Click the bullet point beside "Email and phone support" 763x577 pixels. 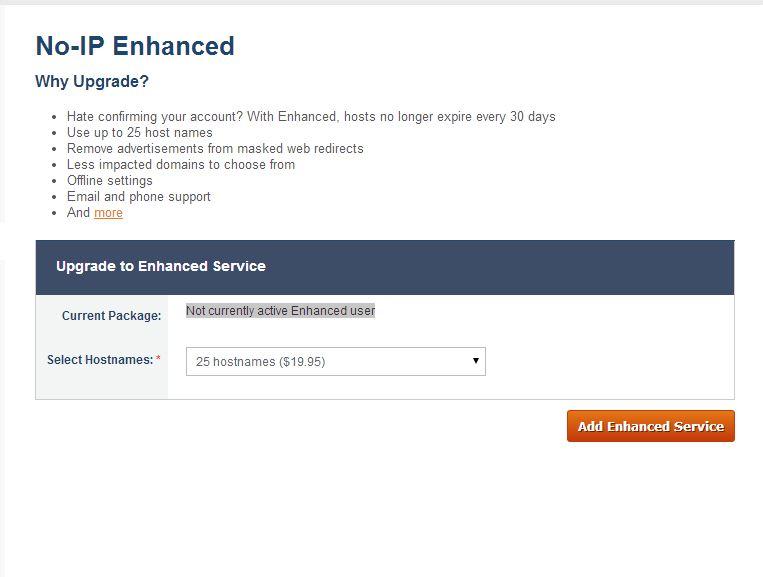pyautogui.click(x=55, y=198)
